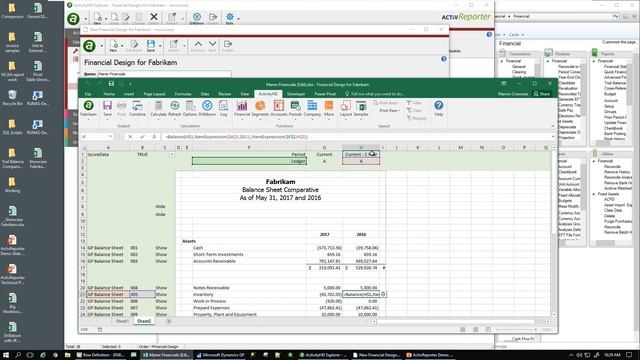Image resolution: width=640 pixels, height=360 pixels.
Task: Open Options in the Calculation group
Action: (190, 109)
